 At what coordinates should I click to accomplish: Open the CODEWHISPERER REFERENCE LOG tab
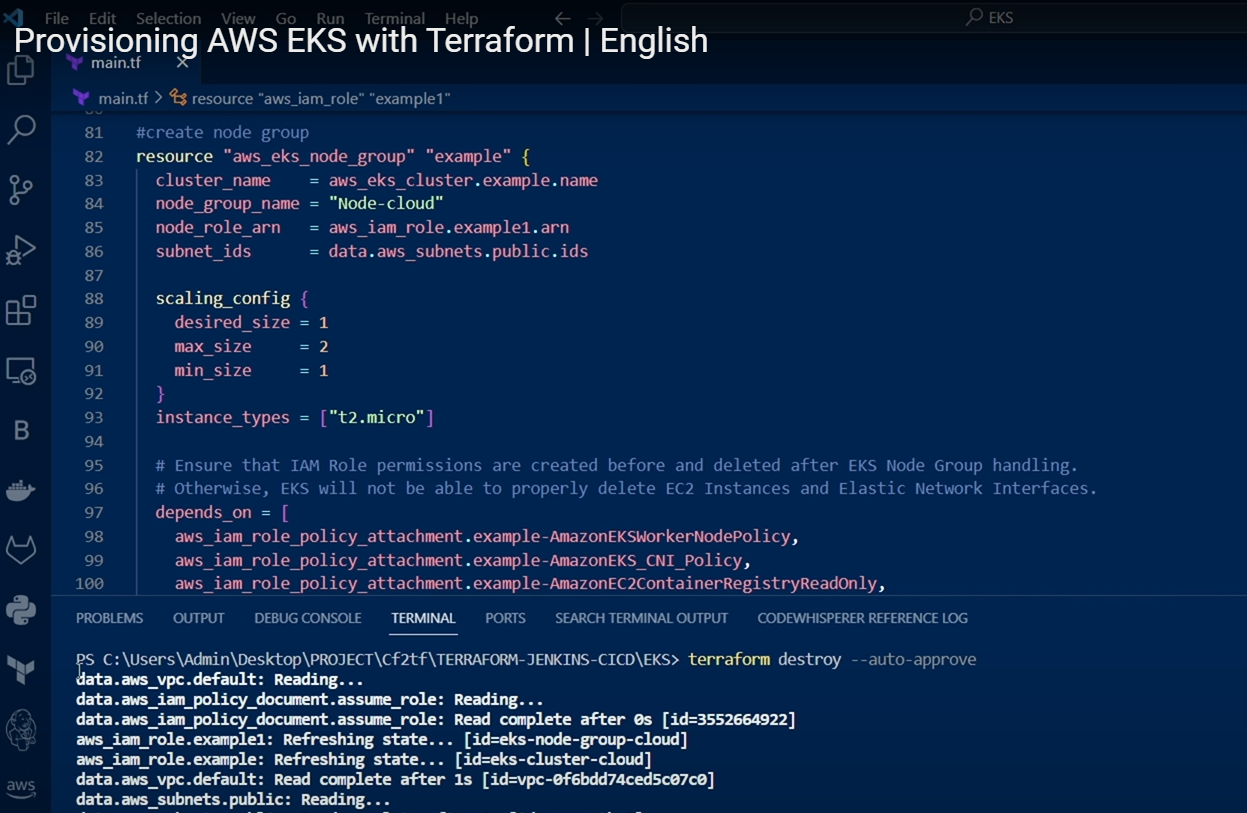(863, 618)
